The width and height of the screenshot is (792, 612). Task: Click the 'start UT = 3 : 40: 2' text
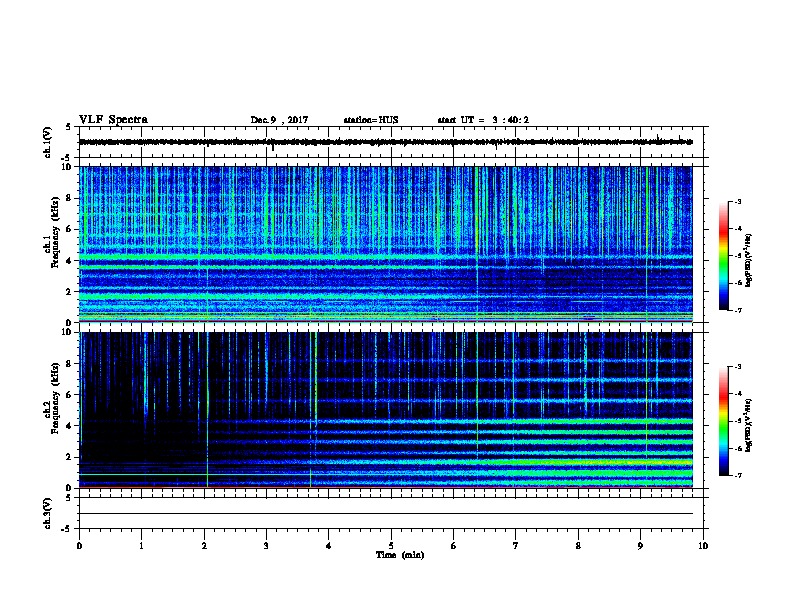pos(483,120)
